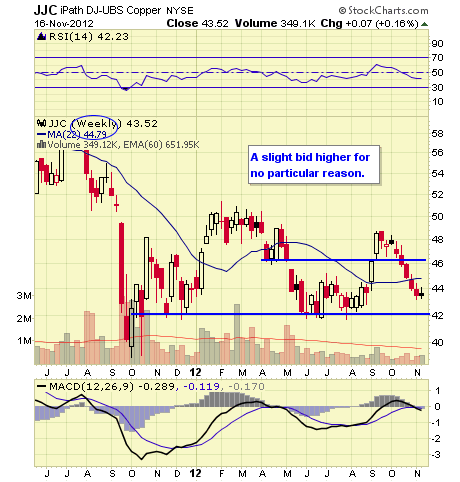Click the 70 level on RSI axis

click(x=437, y=58)
